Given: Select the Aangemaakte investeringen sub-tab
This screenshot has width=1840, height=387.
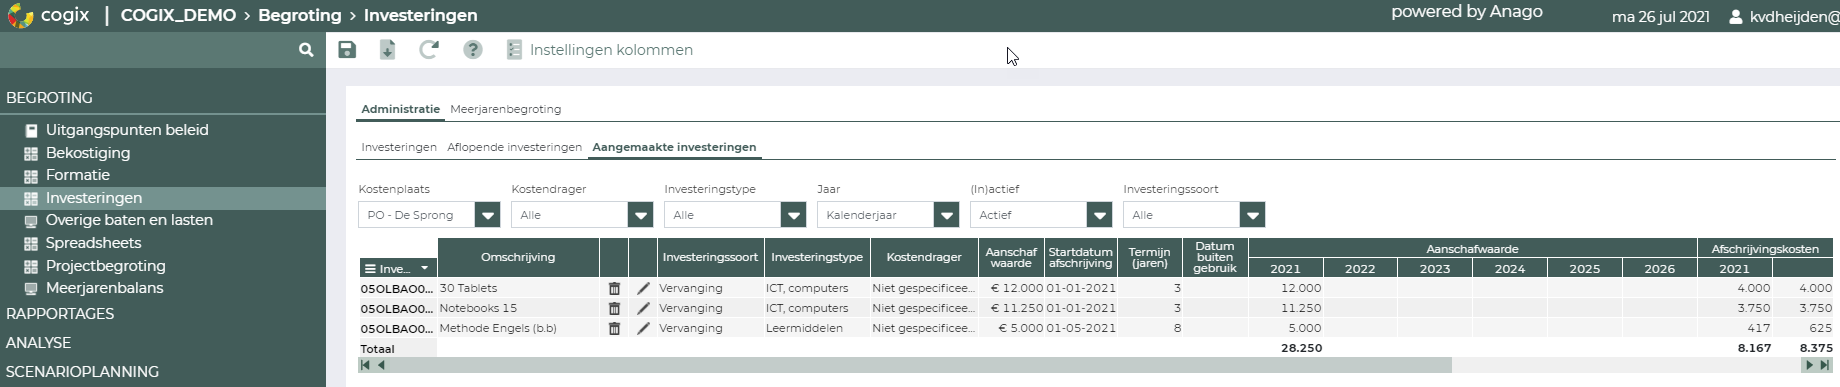Looking at the screenshot, I should tap(674, 147).
